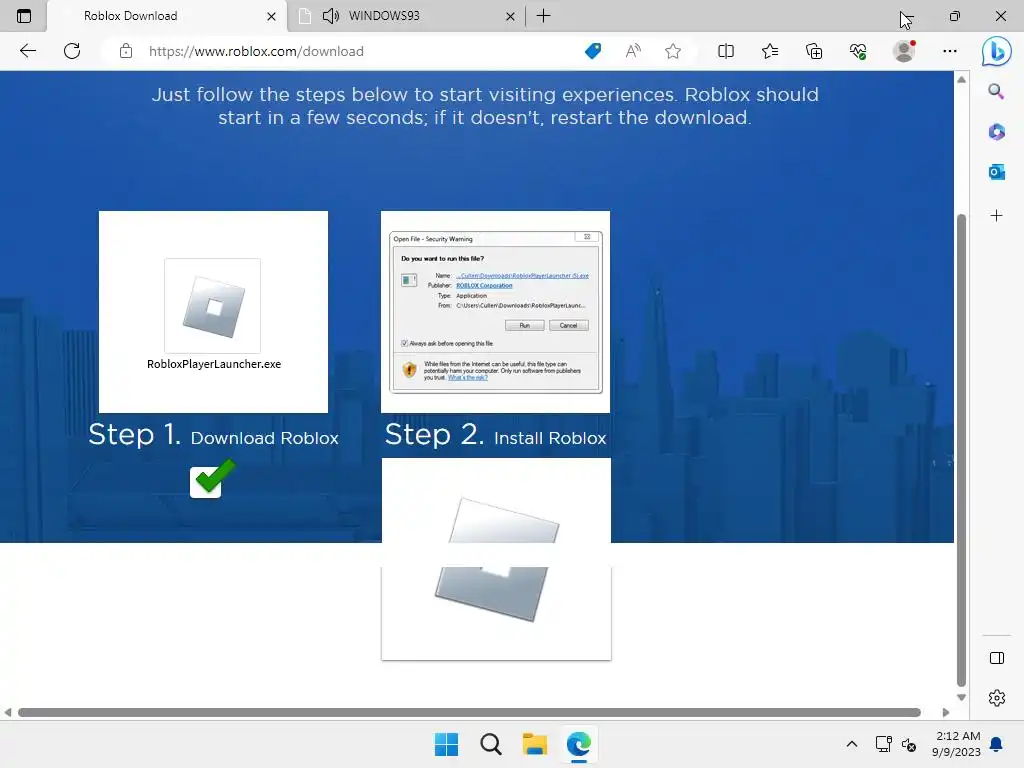The width and height of the screenshot is (1024, 768).
Task: Open the sidebar Search icon
Action: coord(996,91)
